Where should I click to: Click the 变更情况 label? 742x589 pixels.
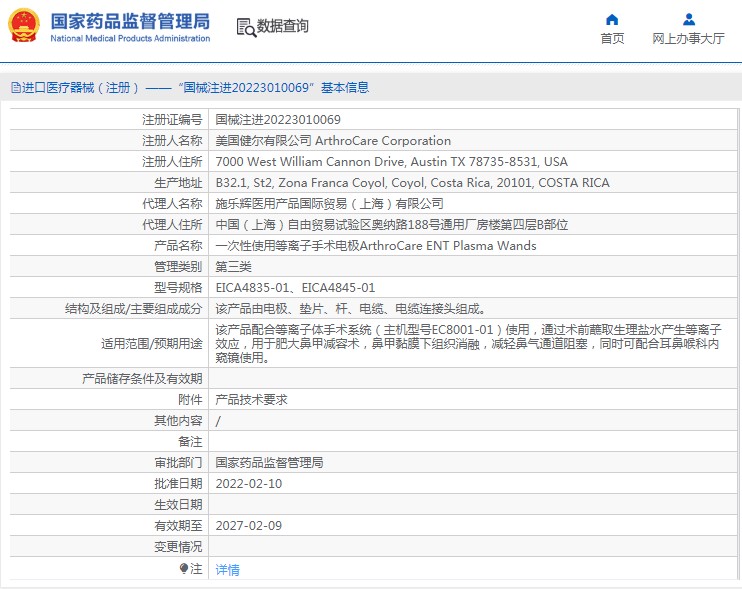178,547
